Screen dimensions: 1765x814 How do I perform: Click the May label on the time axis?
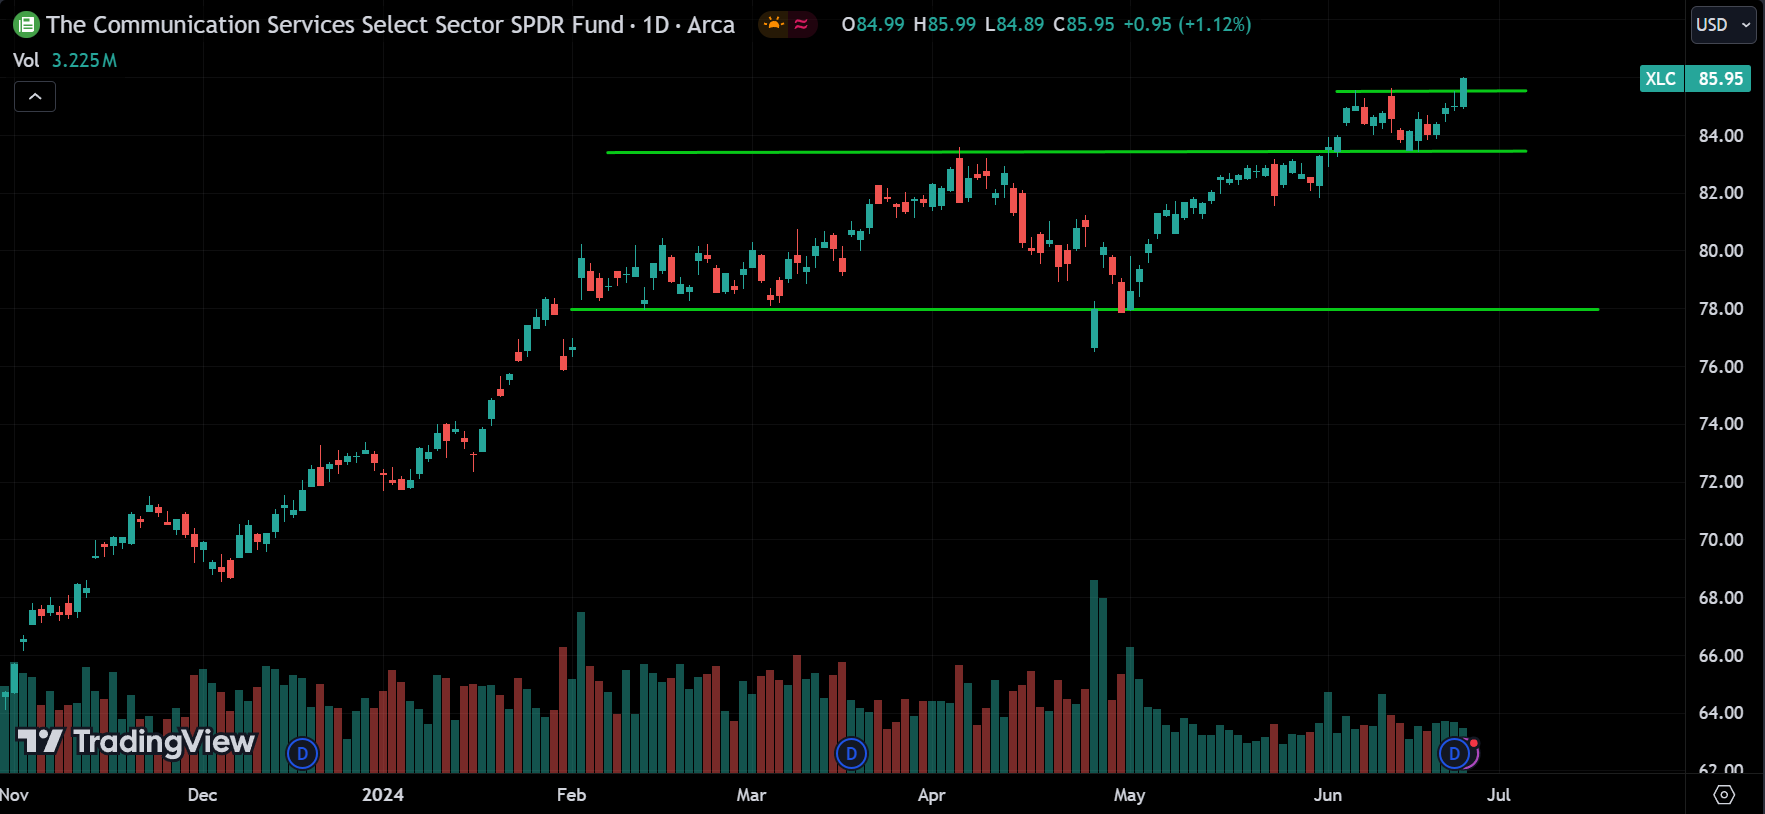(1129, 795)
